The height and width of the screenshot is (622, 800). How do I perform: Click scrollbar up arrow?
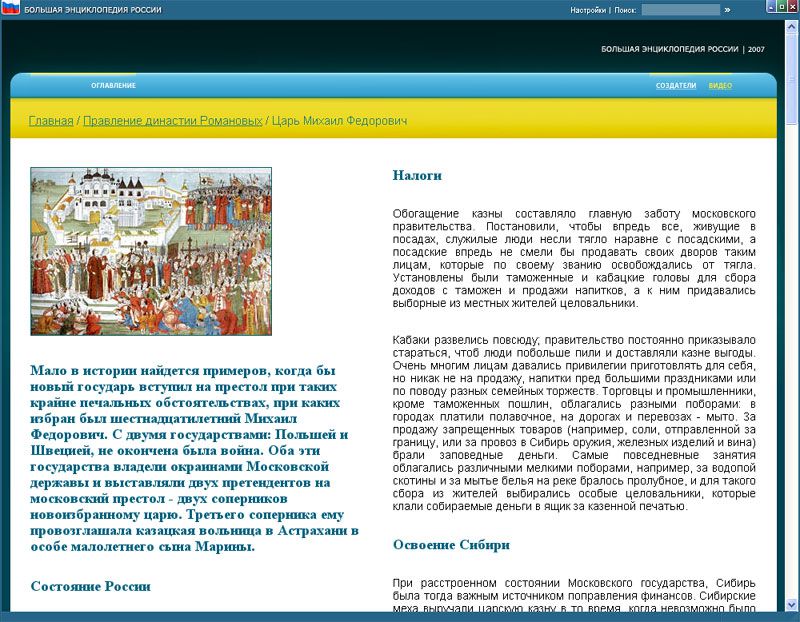pos(790,26)
